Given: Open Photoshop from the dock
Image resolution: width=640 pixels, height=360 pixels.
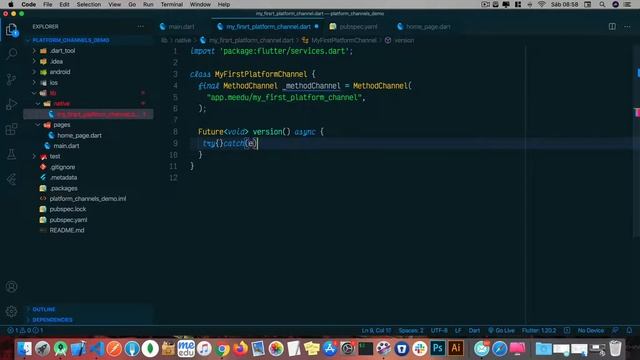Looking at the screenshot, I should pyautogui.click(x=438, y=349).
